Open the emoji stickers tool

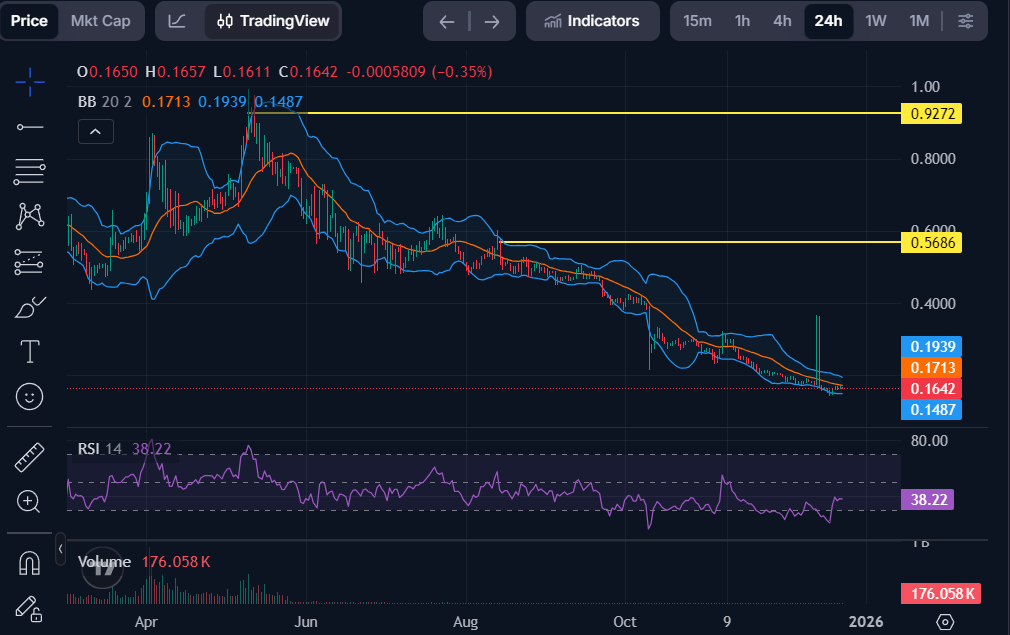tap(29, 396)
